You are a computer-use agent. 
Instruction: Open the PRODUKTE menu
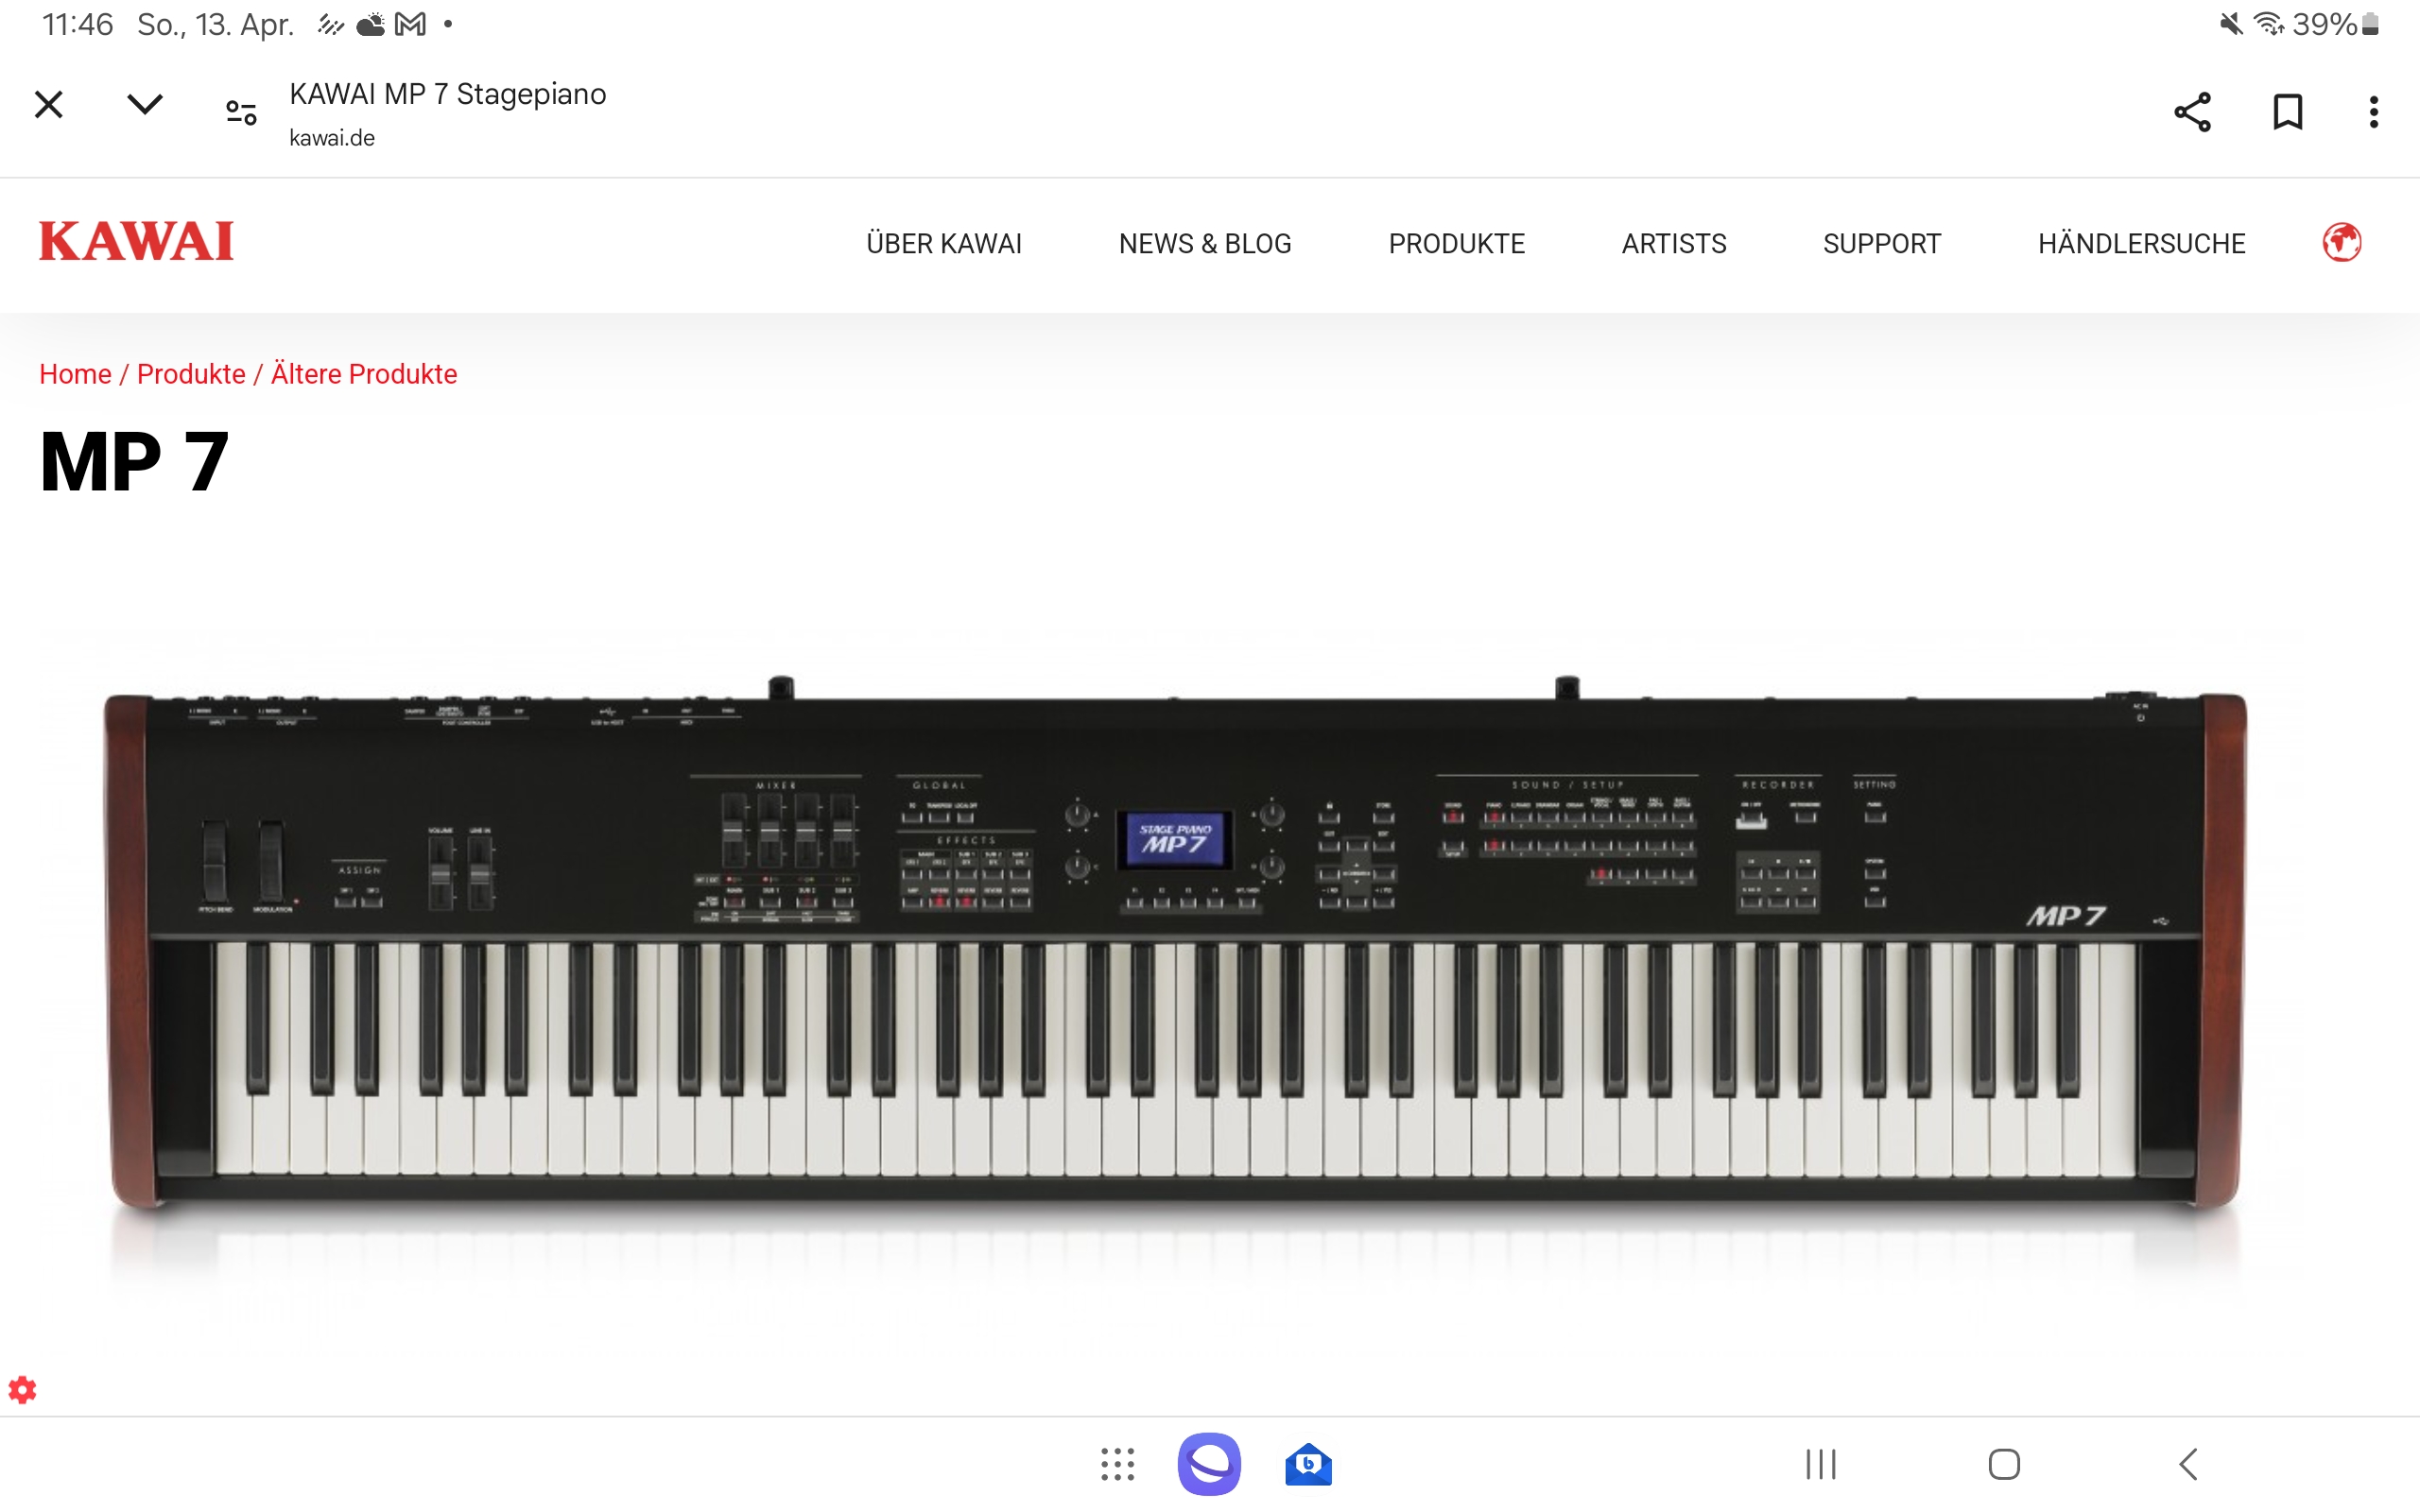pos(1456,243)
